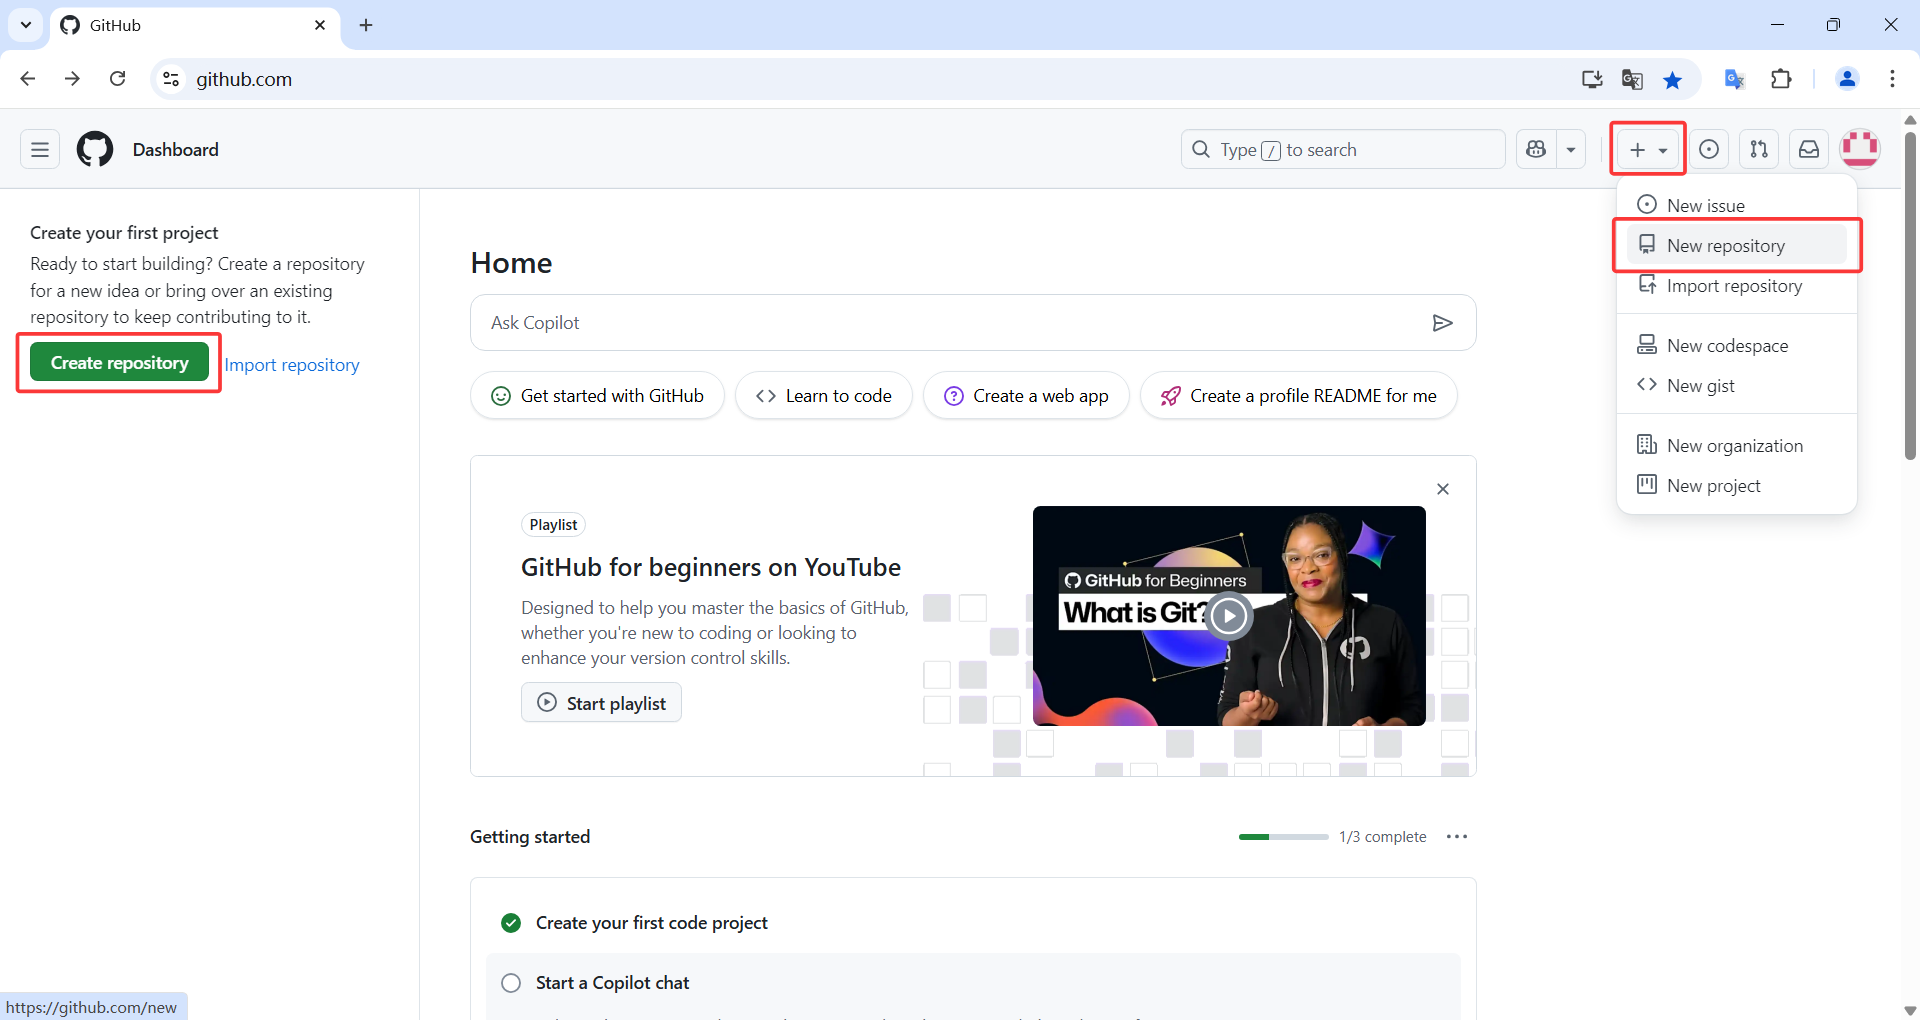Dismiss the Playlist card with X
The height and width of the screenshot is (1020, 1920).
point(1442,489)
